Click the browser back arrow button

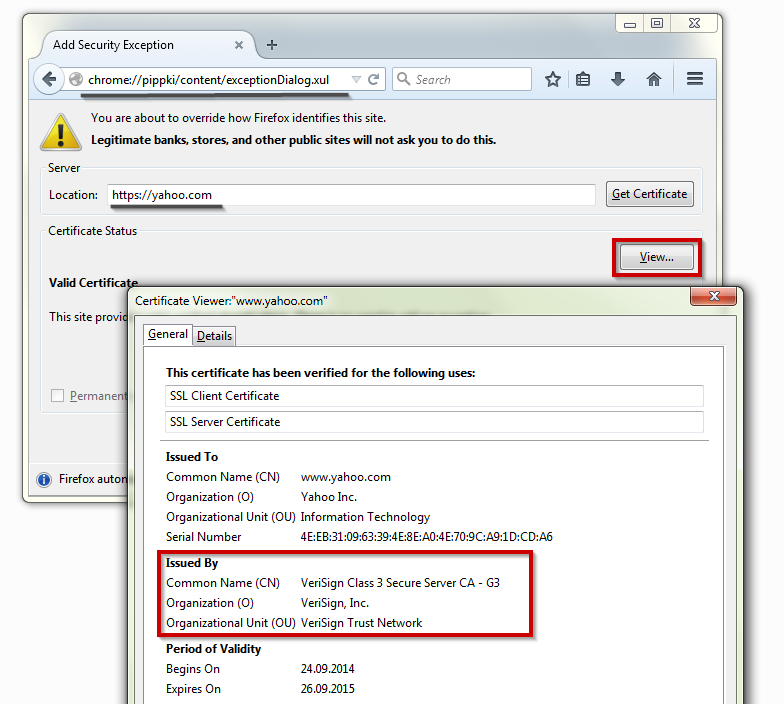click(x=49, y=79)
